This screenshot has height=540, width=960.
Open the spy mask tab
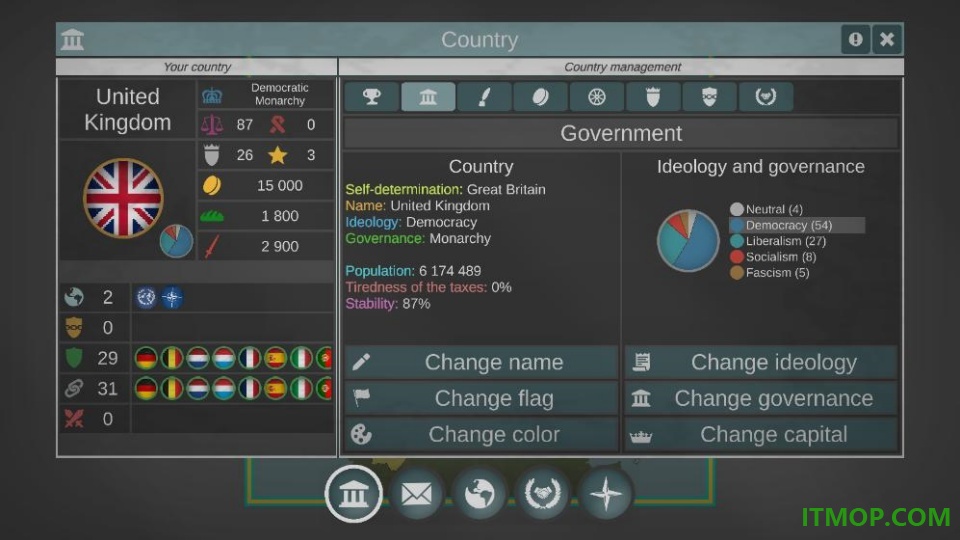pos(710,97)
